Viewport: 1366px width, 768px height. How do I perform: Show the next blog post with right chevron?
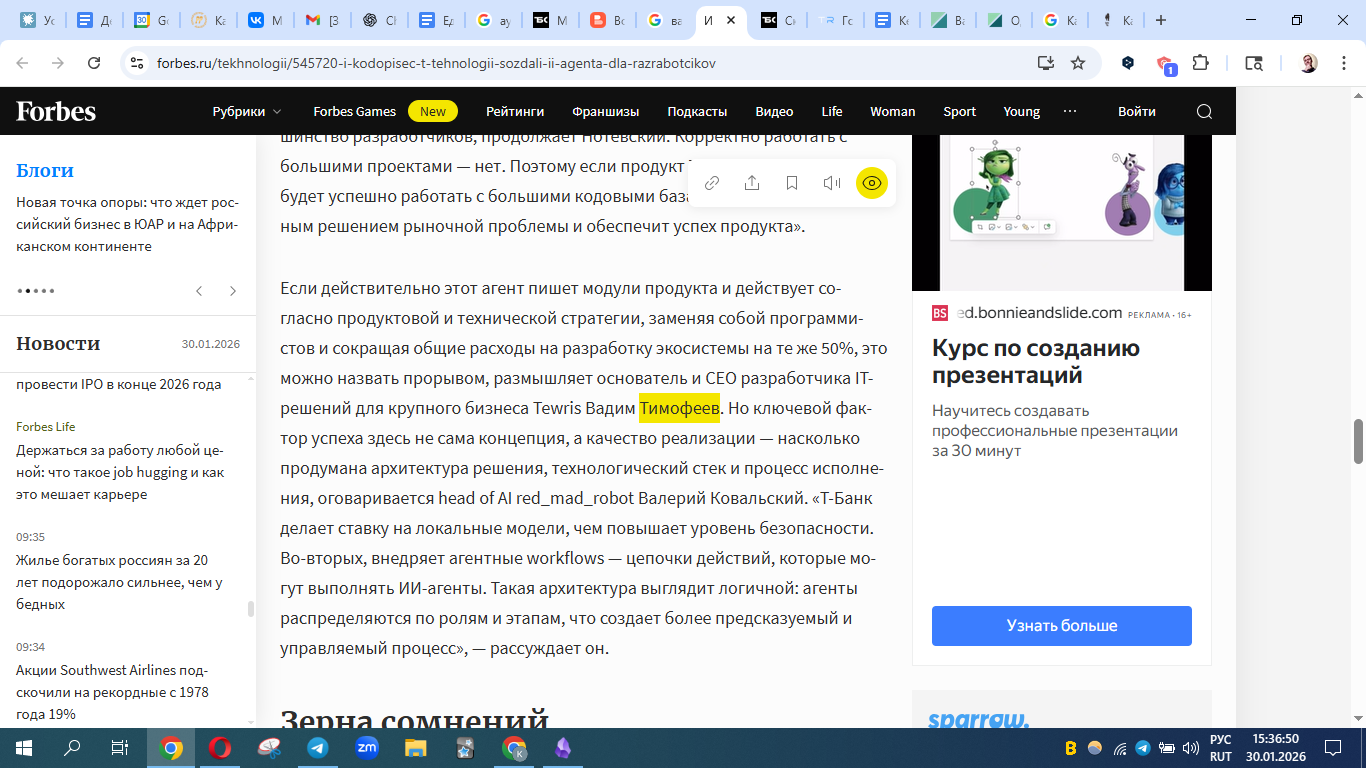pos(233,291)
